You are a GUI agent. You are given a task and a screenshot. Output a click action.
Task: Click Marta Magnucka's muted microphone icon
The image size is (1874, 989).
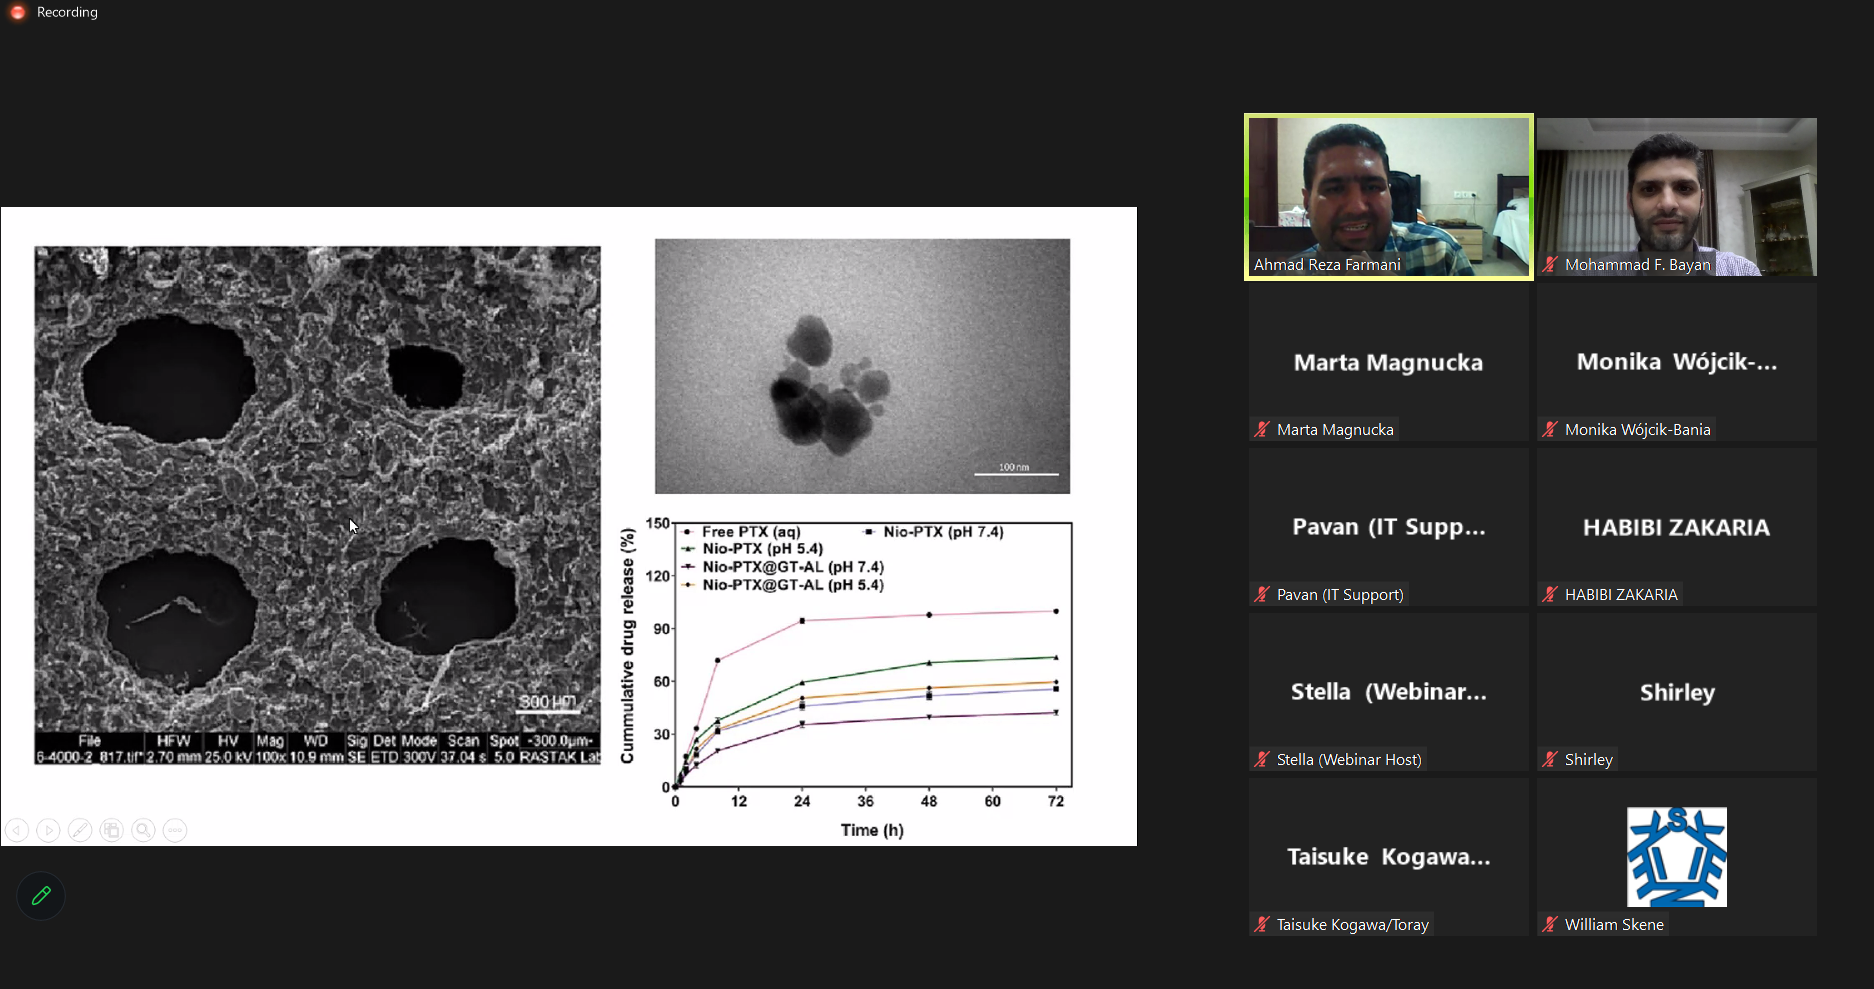[1262, 430]
